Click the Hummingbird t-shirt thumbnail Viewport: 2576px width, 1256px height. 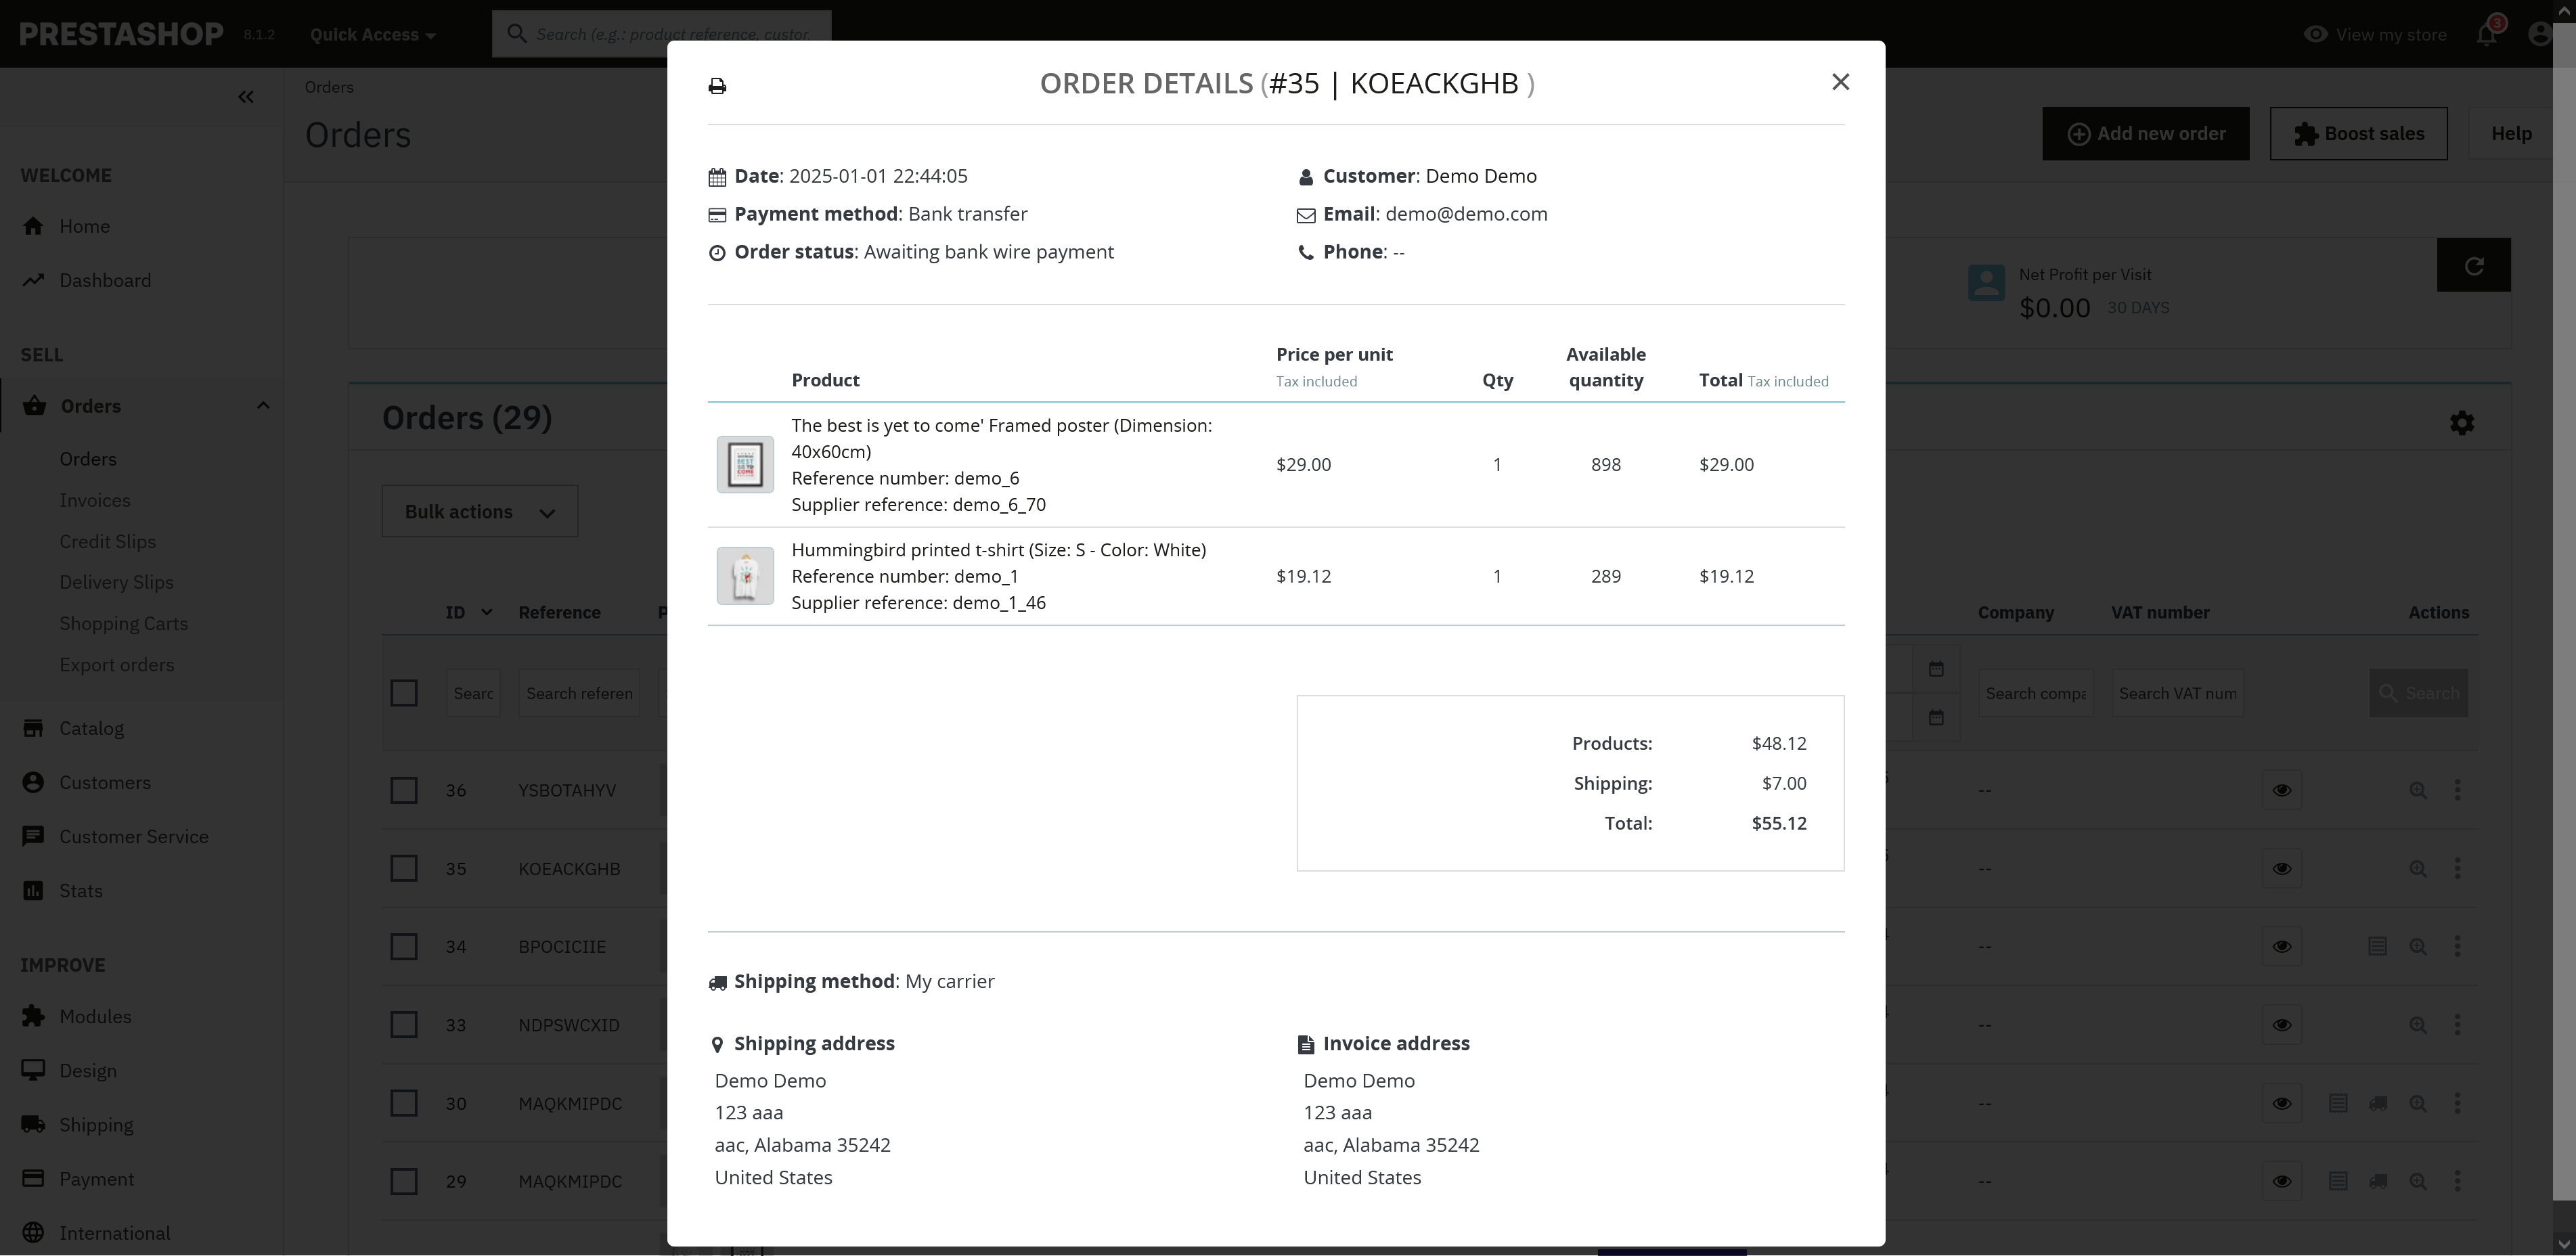point(745,576)
